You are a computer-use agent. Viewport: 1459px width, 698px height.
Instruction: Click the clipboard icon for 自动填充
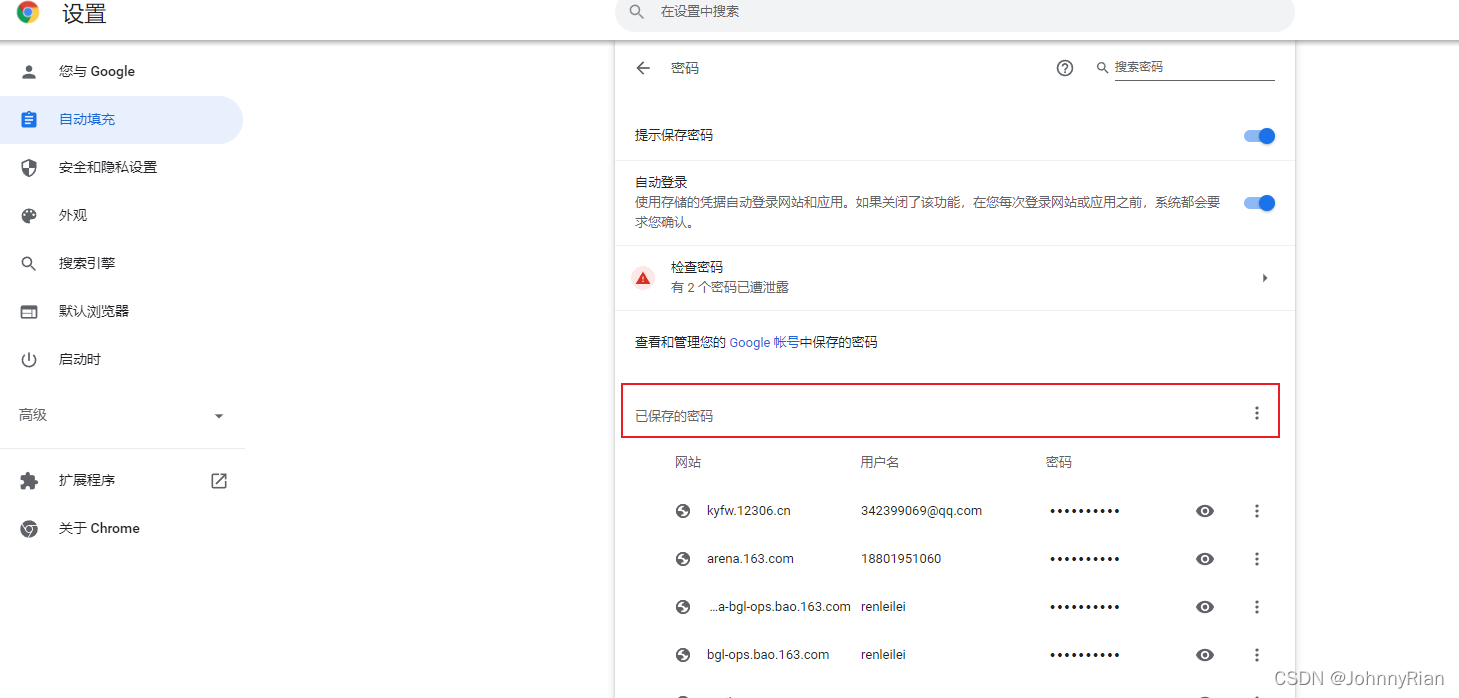29,119
